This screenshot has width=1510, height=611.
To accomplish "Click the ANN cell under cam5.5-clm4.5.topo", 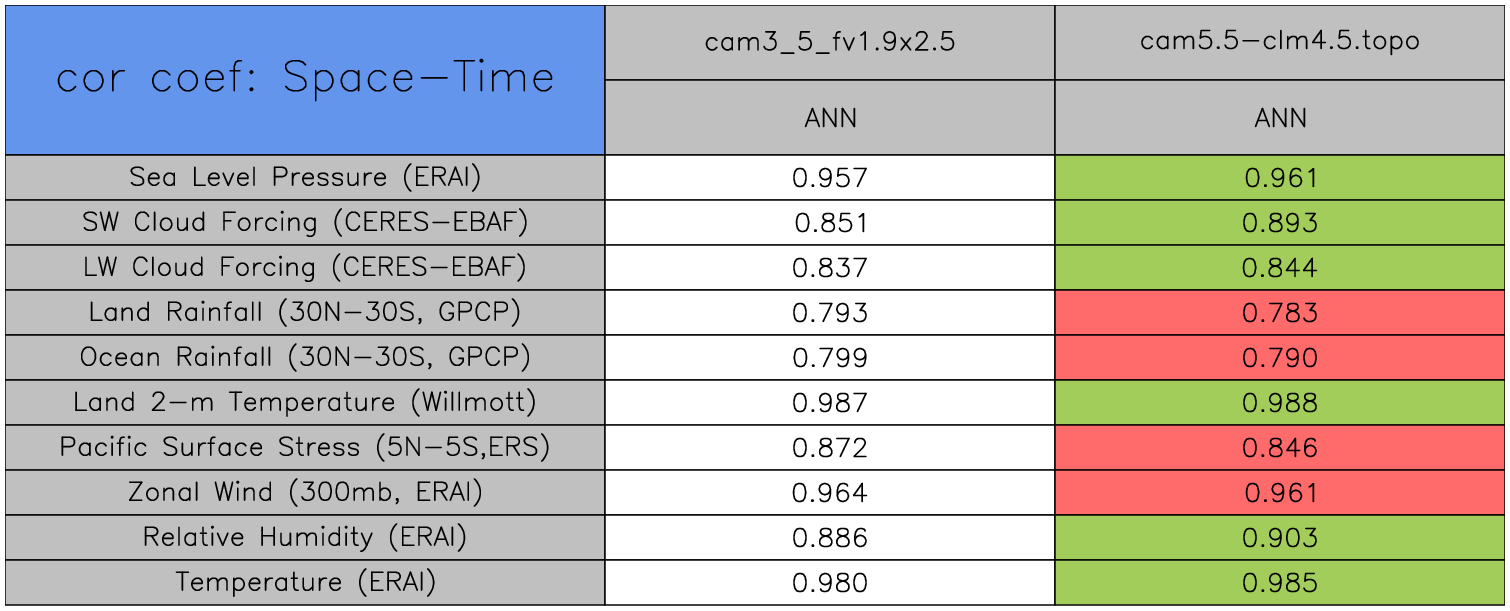I will pyautogui.click(x=1280, y=118).
